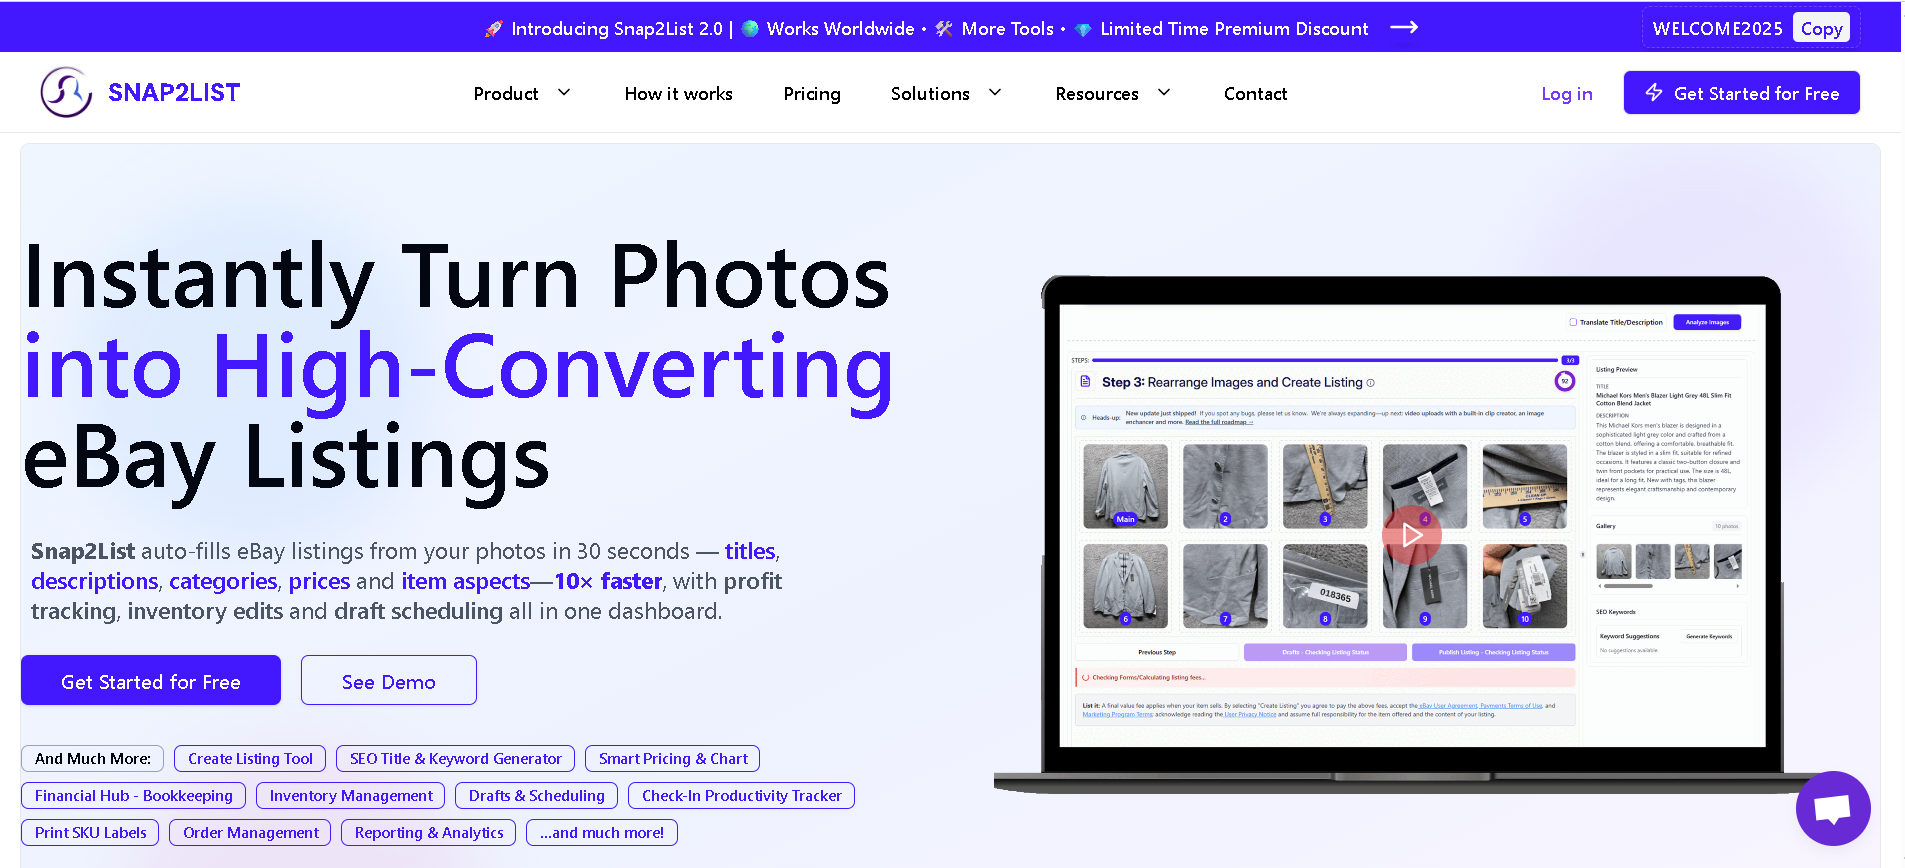Click the Snap2List logo icon

click(66, 93)
